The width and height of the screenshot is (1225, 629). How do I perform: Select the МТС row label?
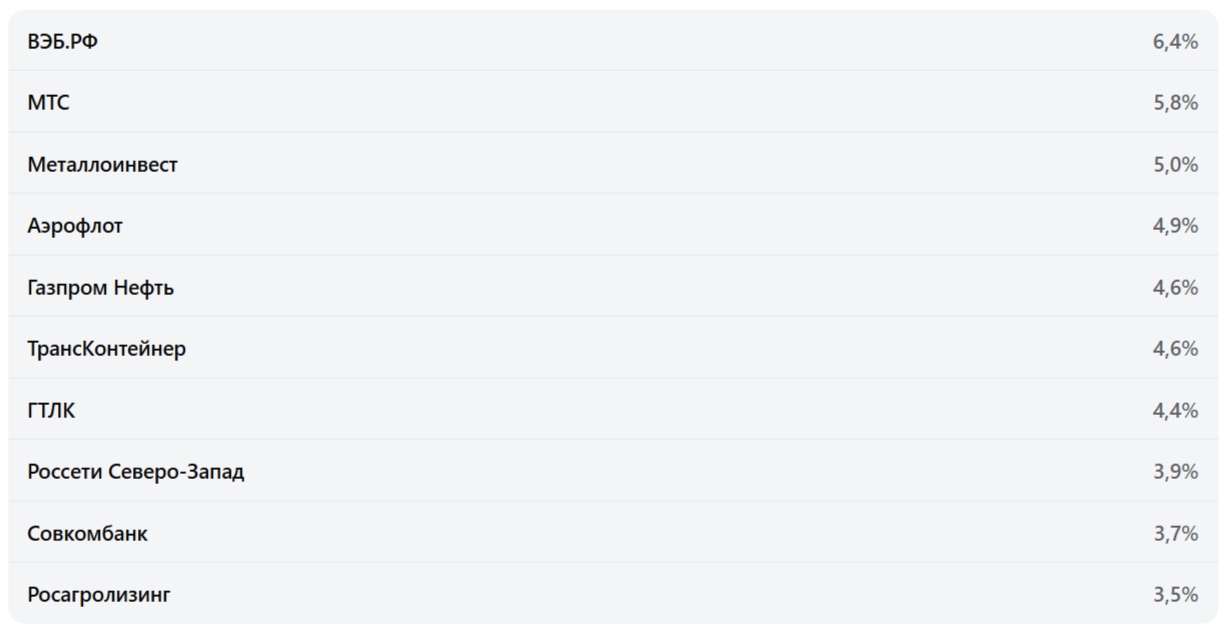tap(49, 103)
